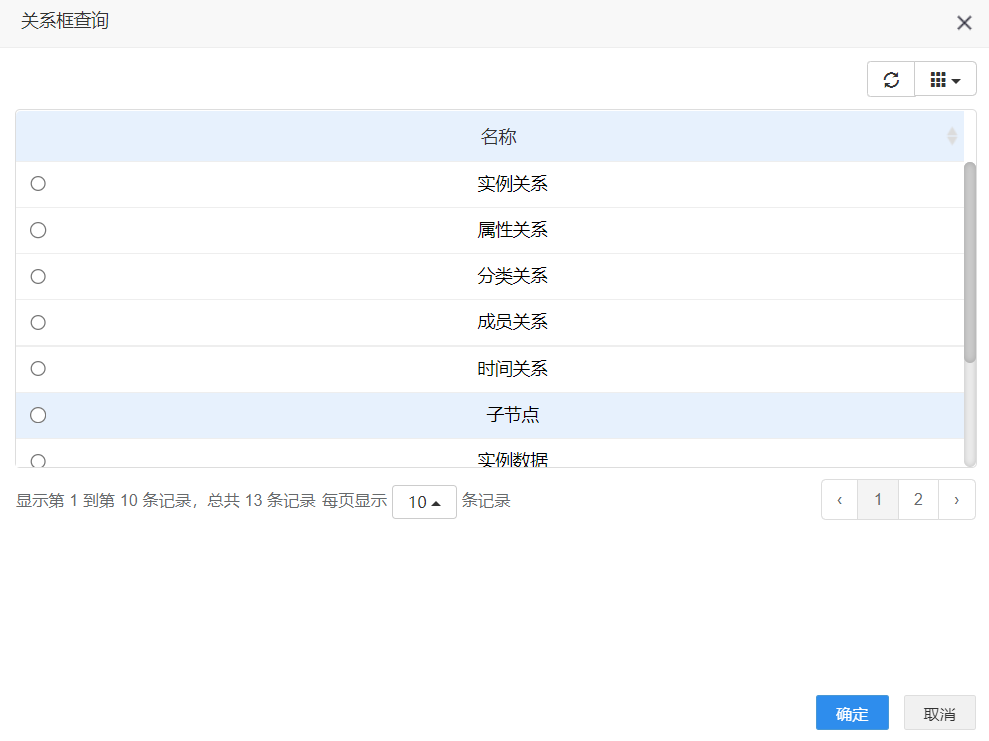Click the 名称 column header
The image size is (989, 741).
498,137
